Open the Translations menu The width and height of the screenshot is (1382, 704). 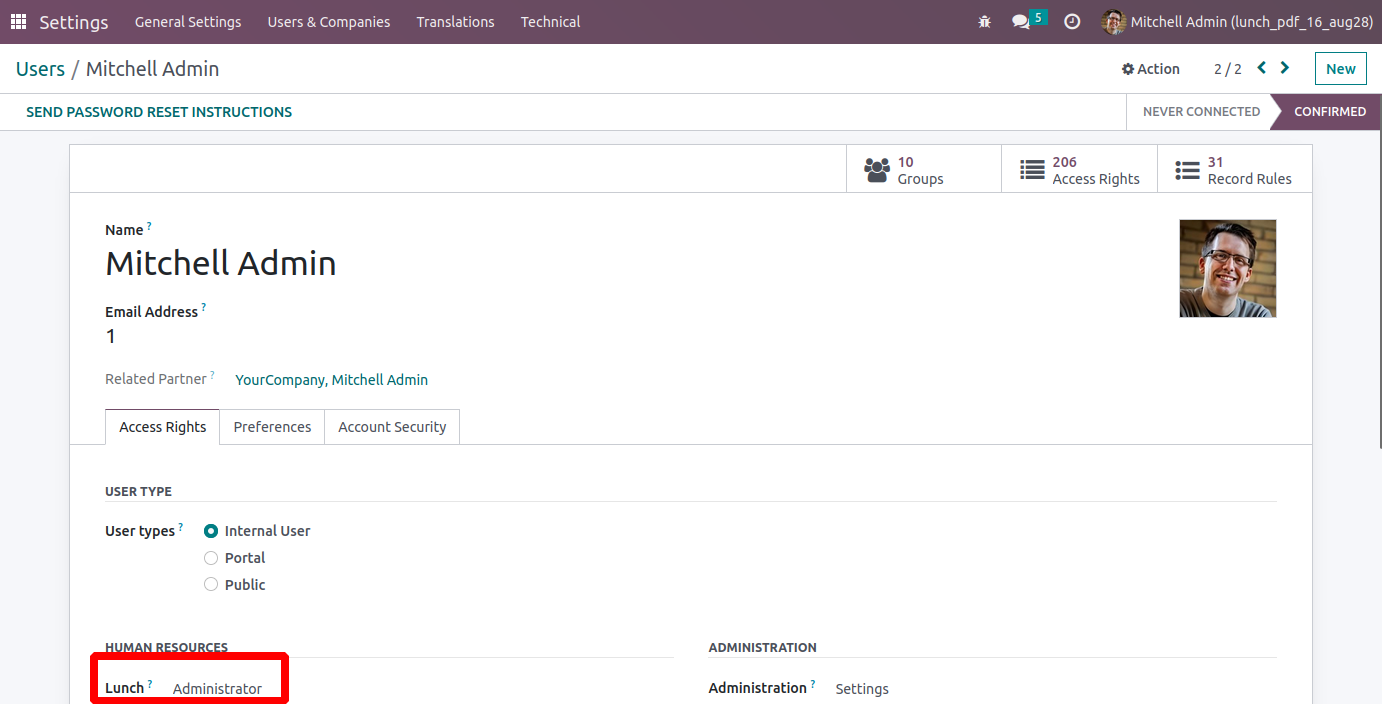[x=455, y=22]
